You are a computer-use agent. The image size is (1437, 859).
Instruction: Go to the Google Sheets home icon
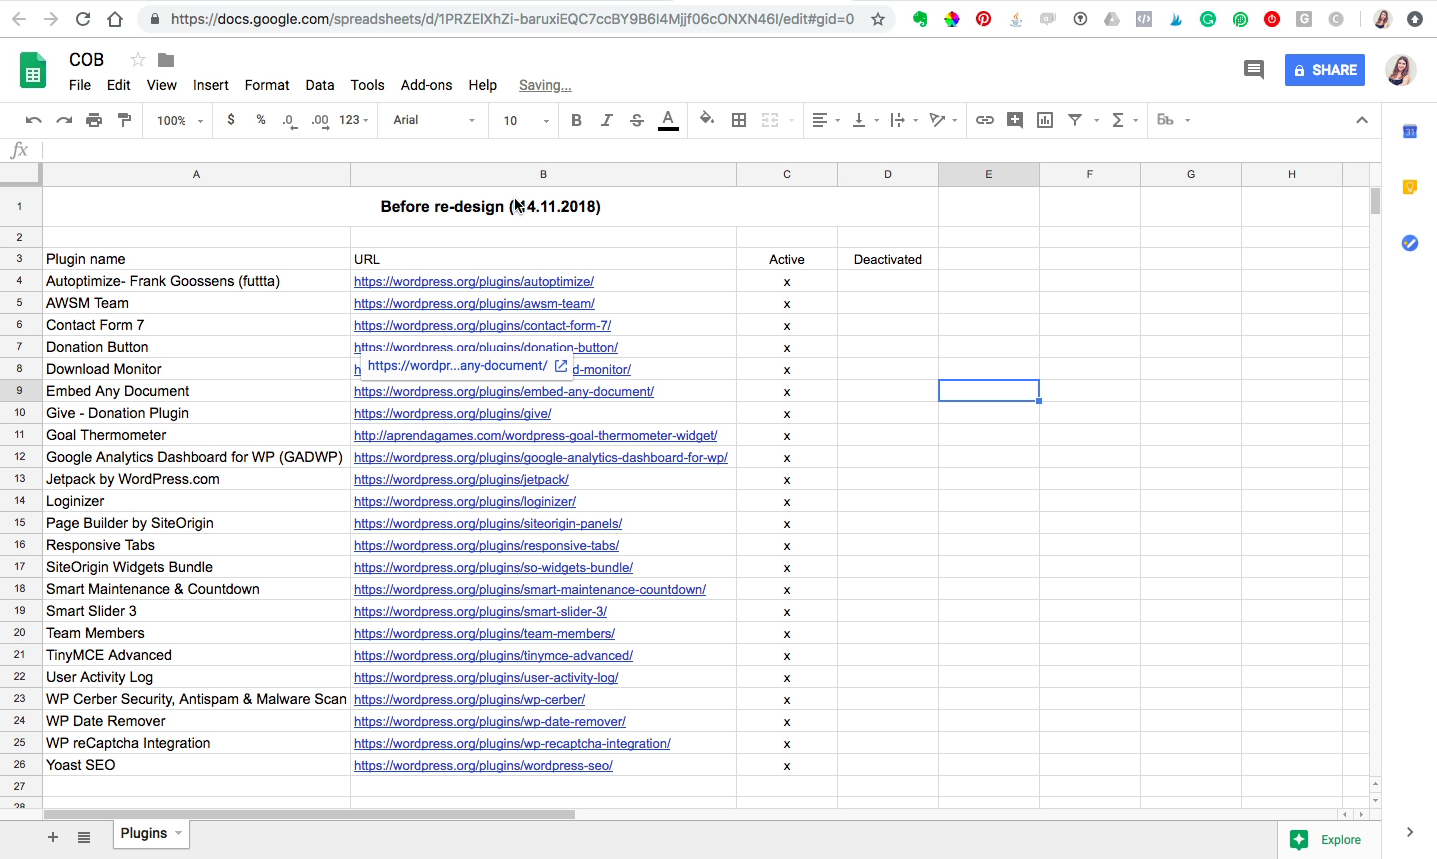(33, 70)
